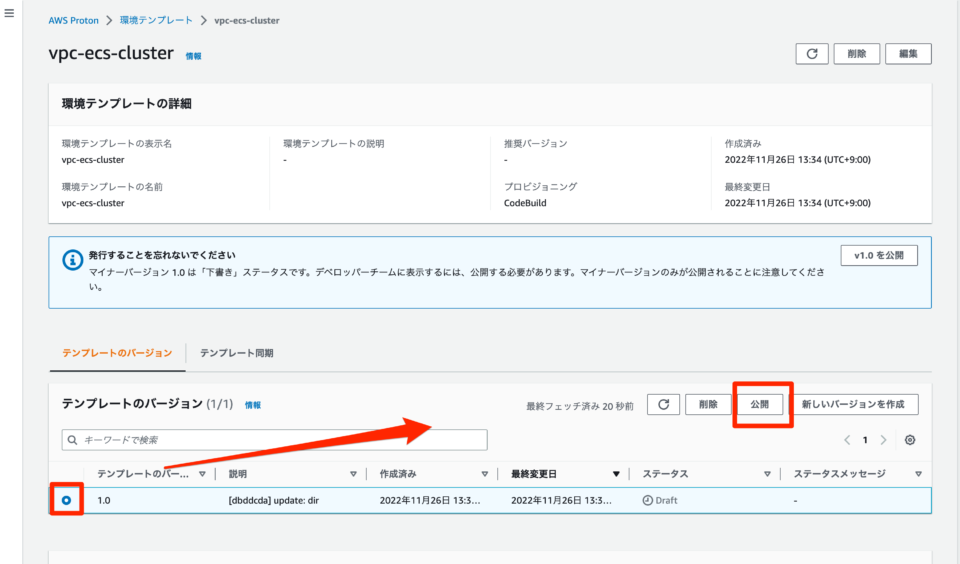Select the radio button for version 1.0

[x=66, y=500]
